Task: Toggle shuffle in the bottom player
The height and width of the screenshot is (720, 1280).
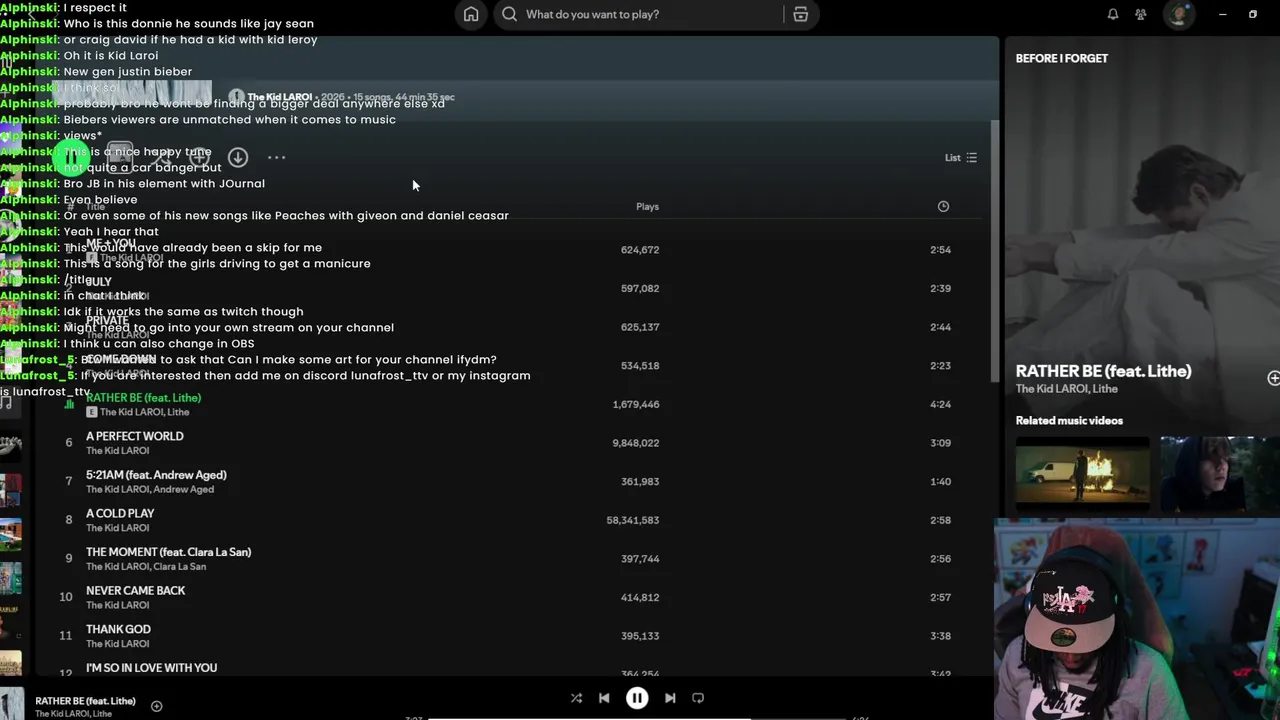Action: tap(576, 698)
